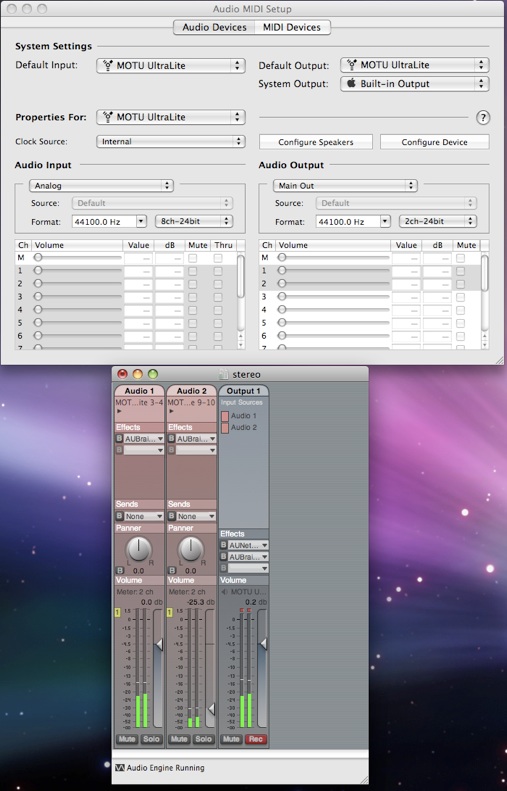Click the Output 1 volume fader handle

pos(263,644)
